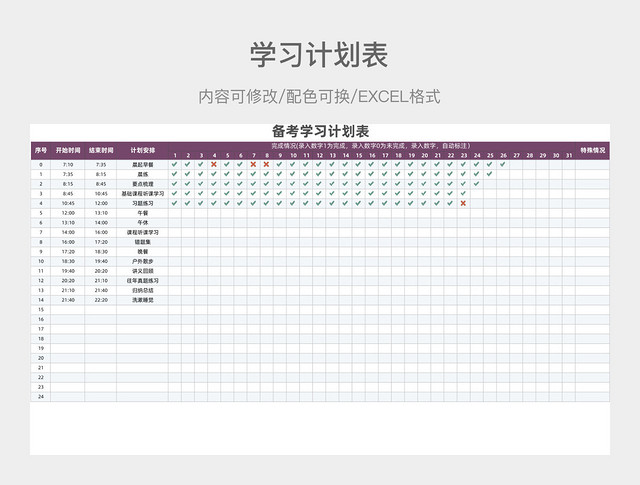Click the subtitle 内容可修改/配色可换/EXCEL格式

point(320,97)
